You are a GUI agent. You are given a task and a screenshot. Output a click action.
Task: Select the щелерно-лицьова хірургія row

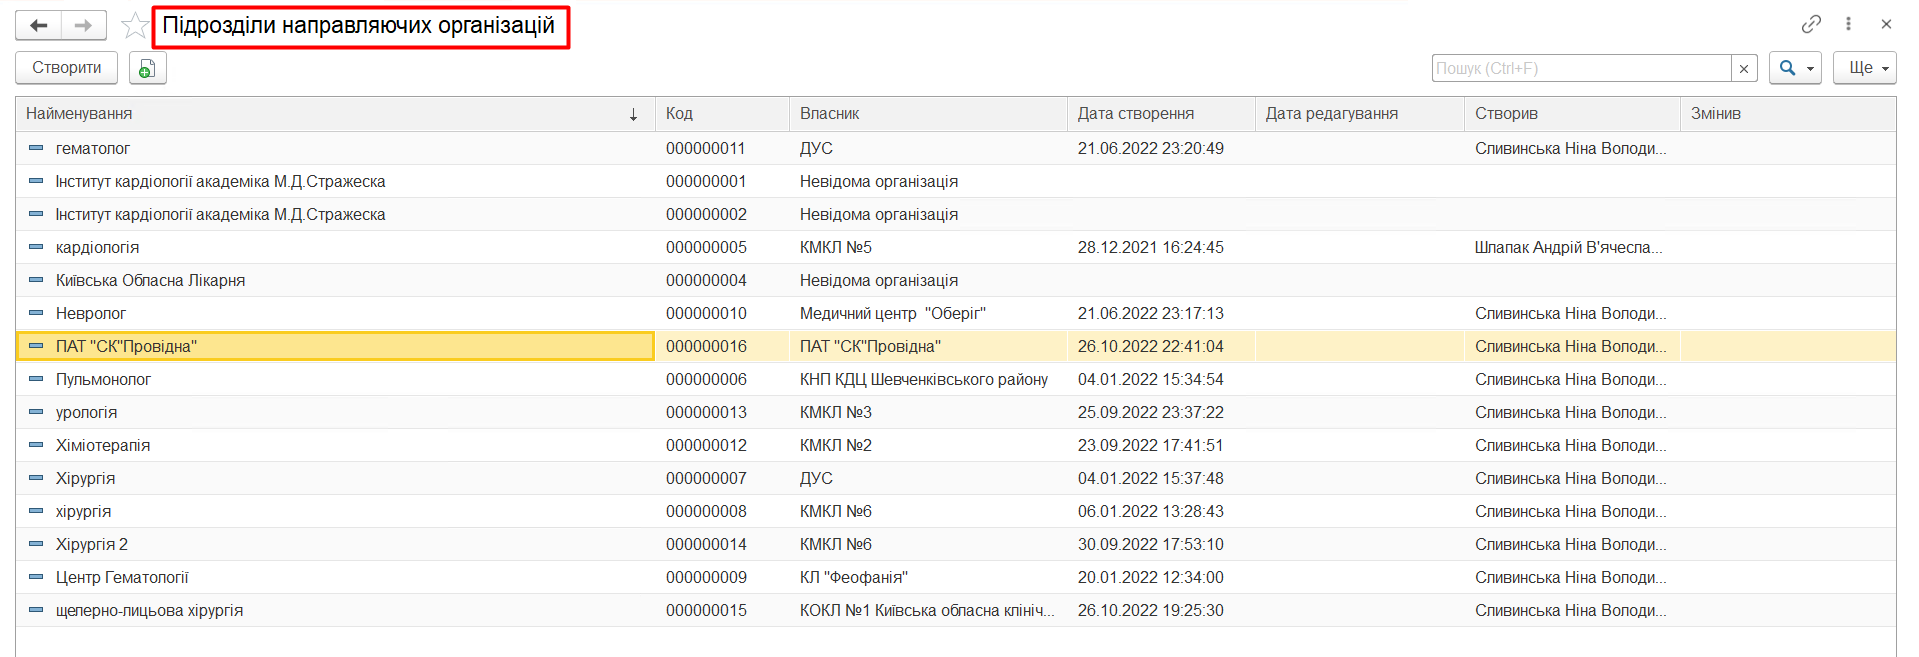click(x=149, y=611)
